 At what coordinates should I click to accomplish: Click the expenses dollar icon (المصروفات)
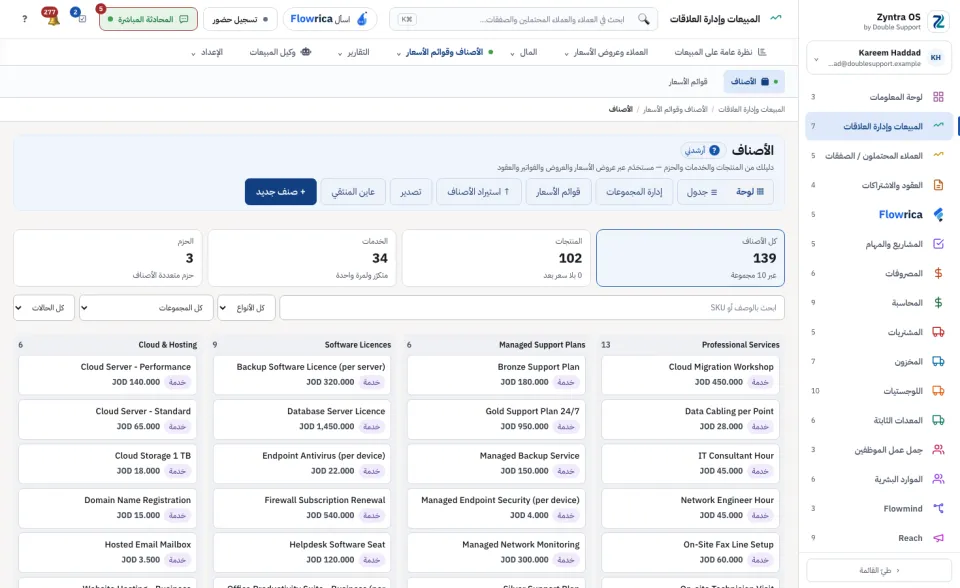pos(938,273)
